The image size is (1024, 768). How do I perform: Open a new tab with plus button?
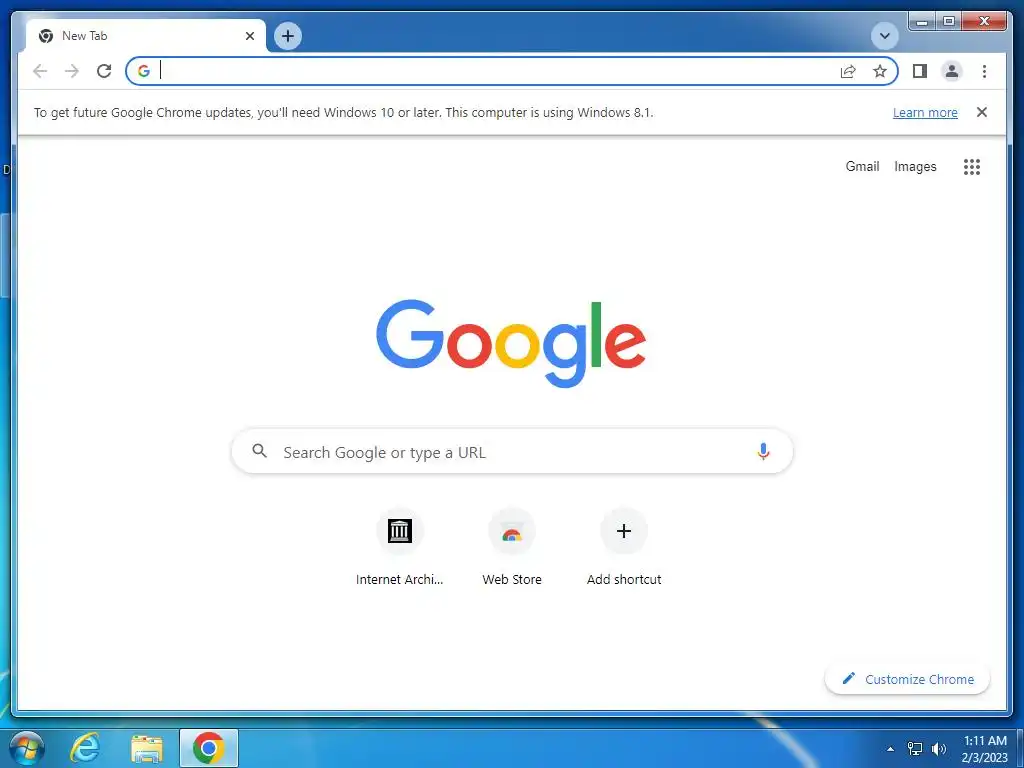click(x=288, y=36)
